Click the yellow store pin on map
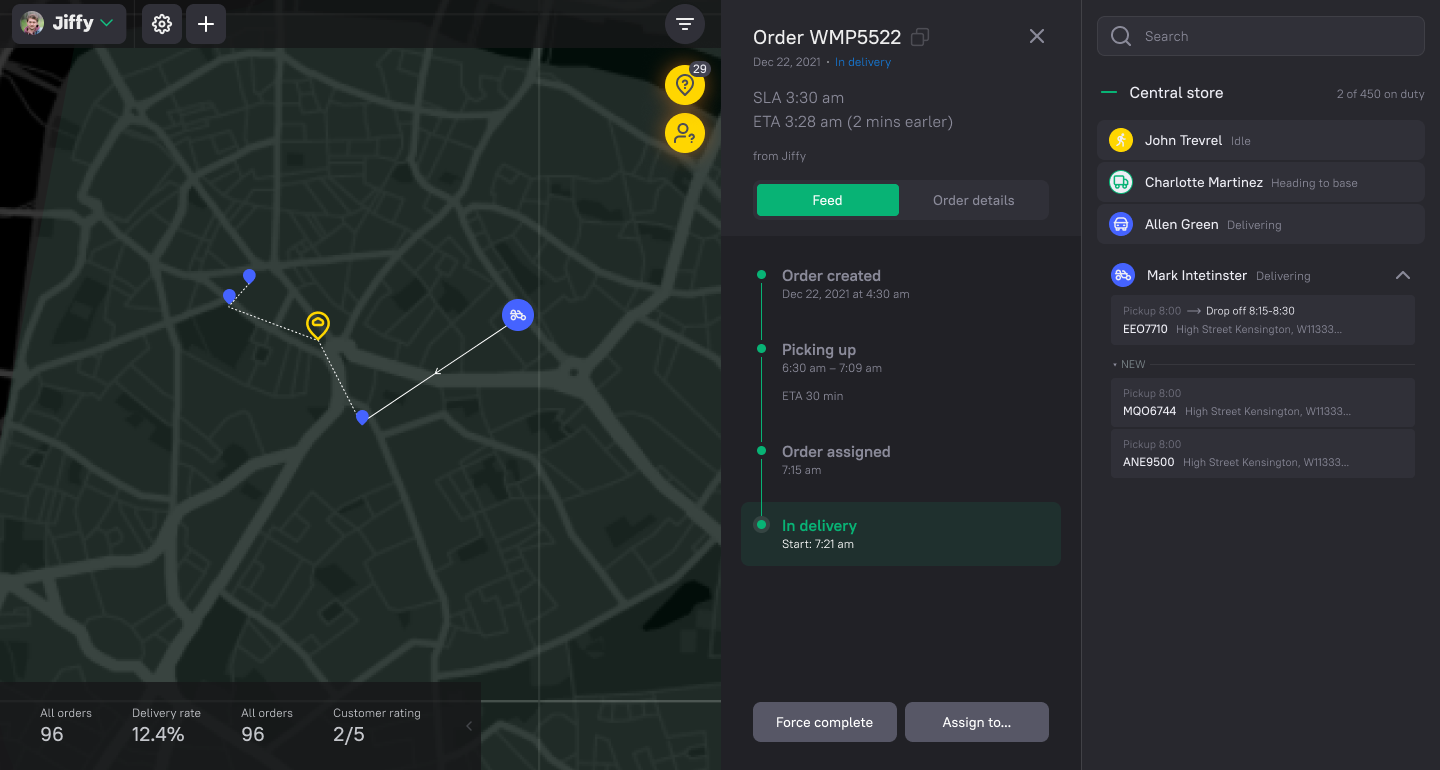1440x770 pixels. click(318, 324)
